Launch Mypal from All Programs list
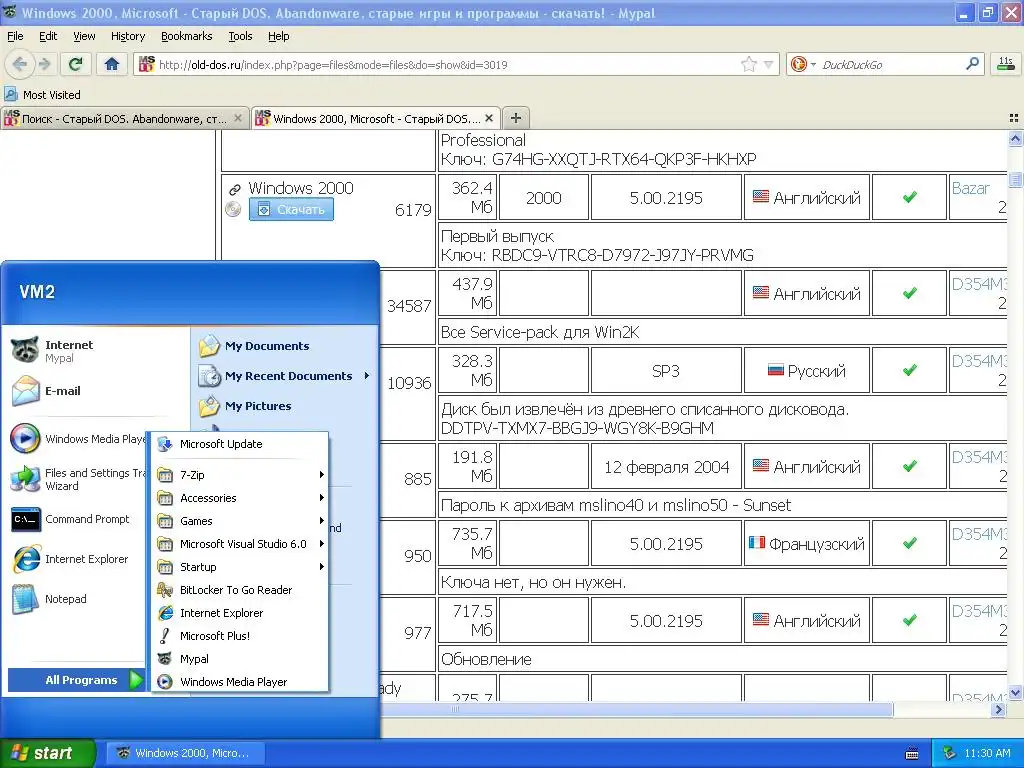This screenshot has height=768, width=1024. coord(240,659)
